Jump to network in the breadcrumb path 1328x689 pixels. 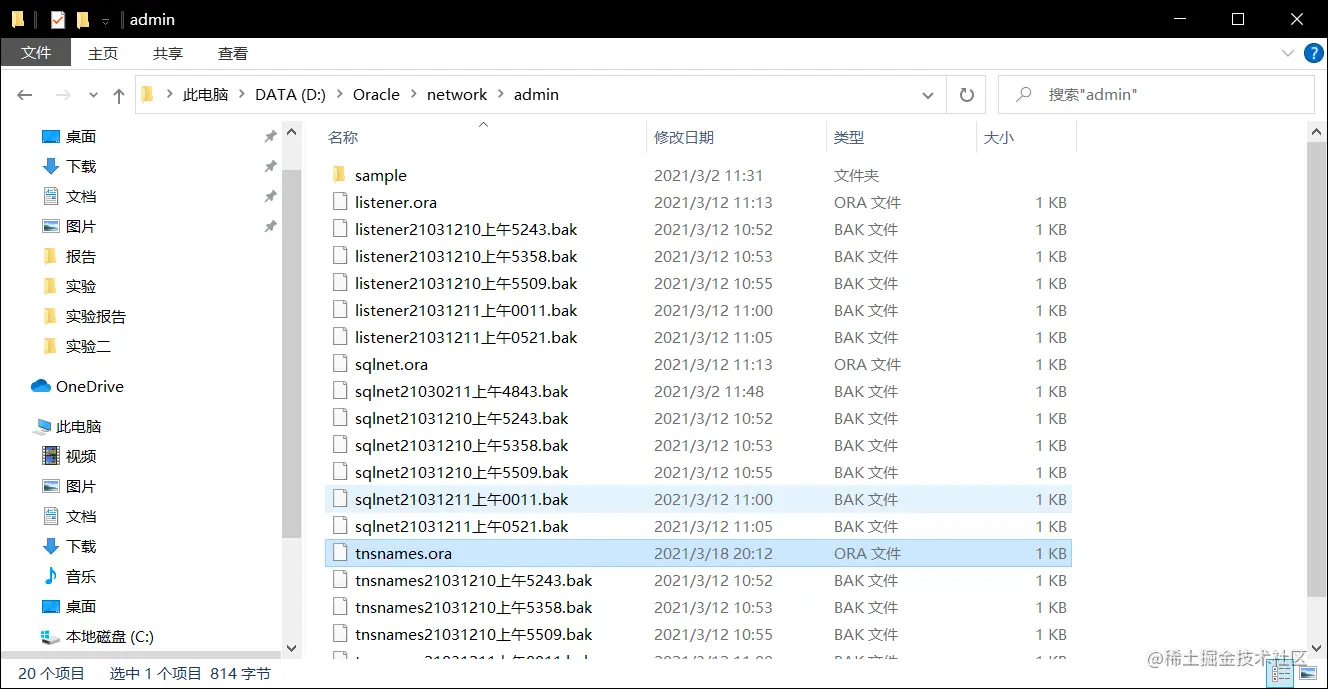[457, 94]
